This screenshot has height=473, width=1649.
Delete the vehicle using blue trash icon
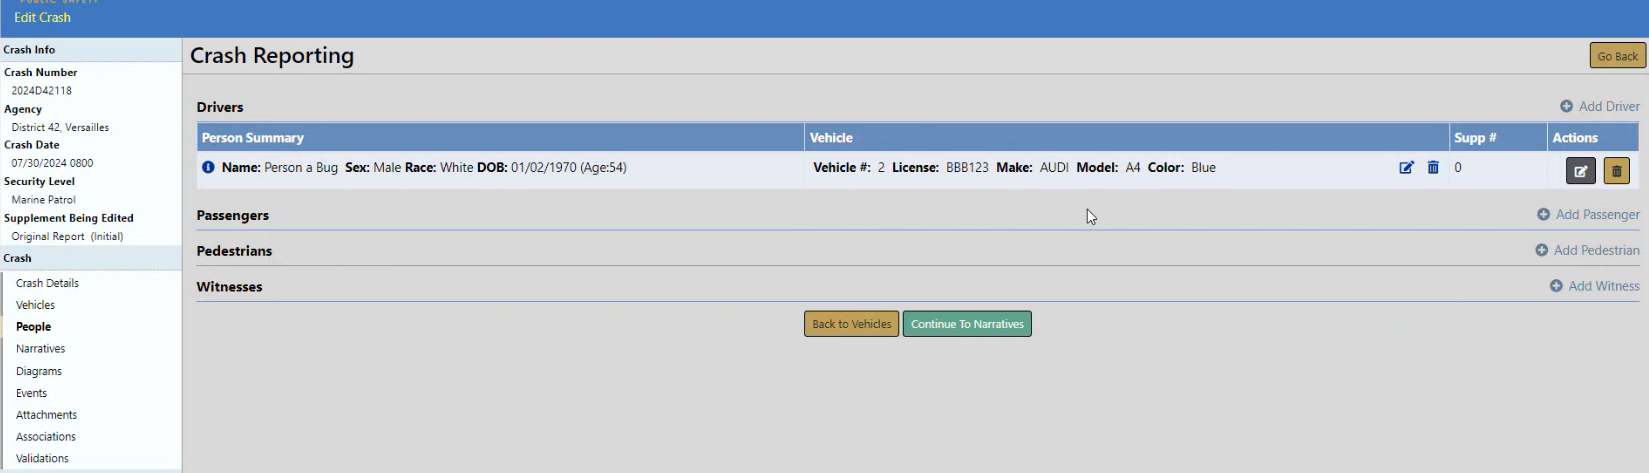tap(1433, 168)
